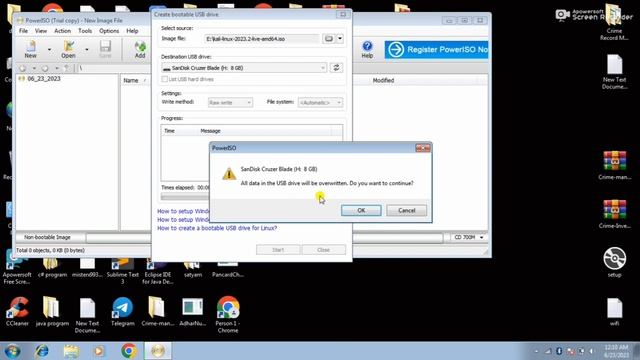Click the volume icon in system tray
The width and height of the screenshot is (640, 360).
point(591,351)
